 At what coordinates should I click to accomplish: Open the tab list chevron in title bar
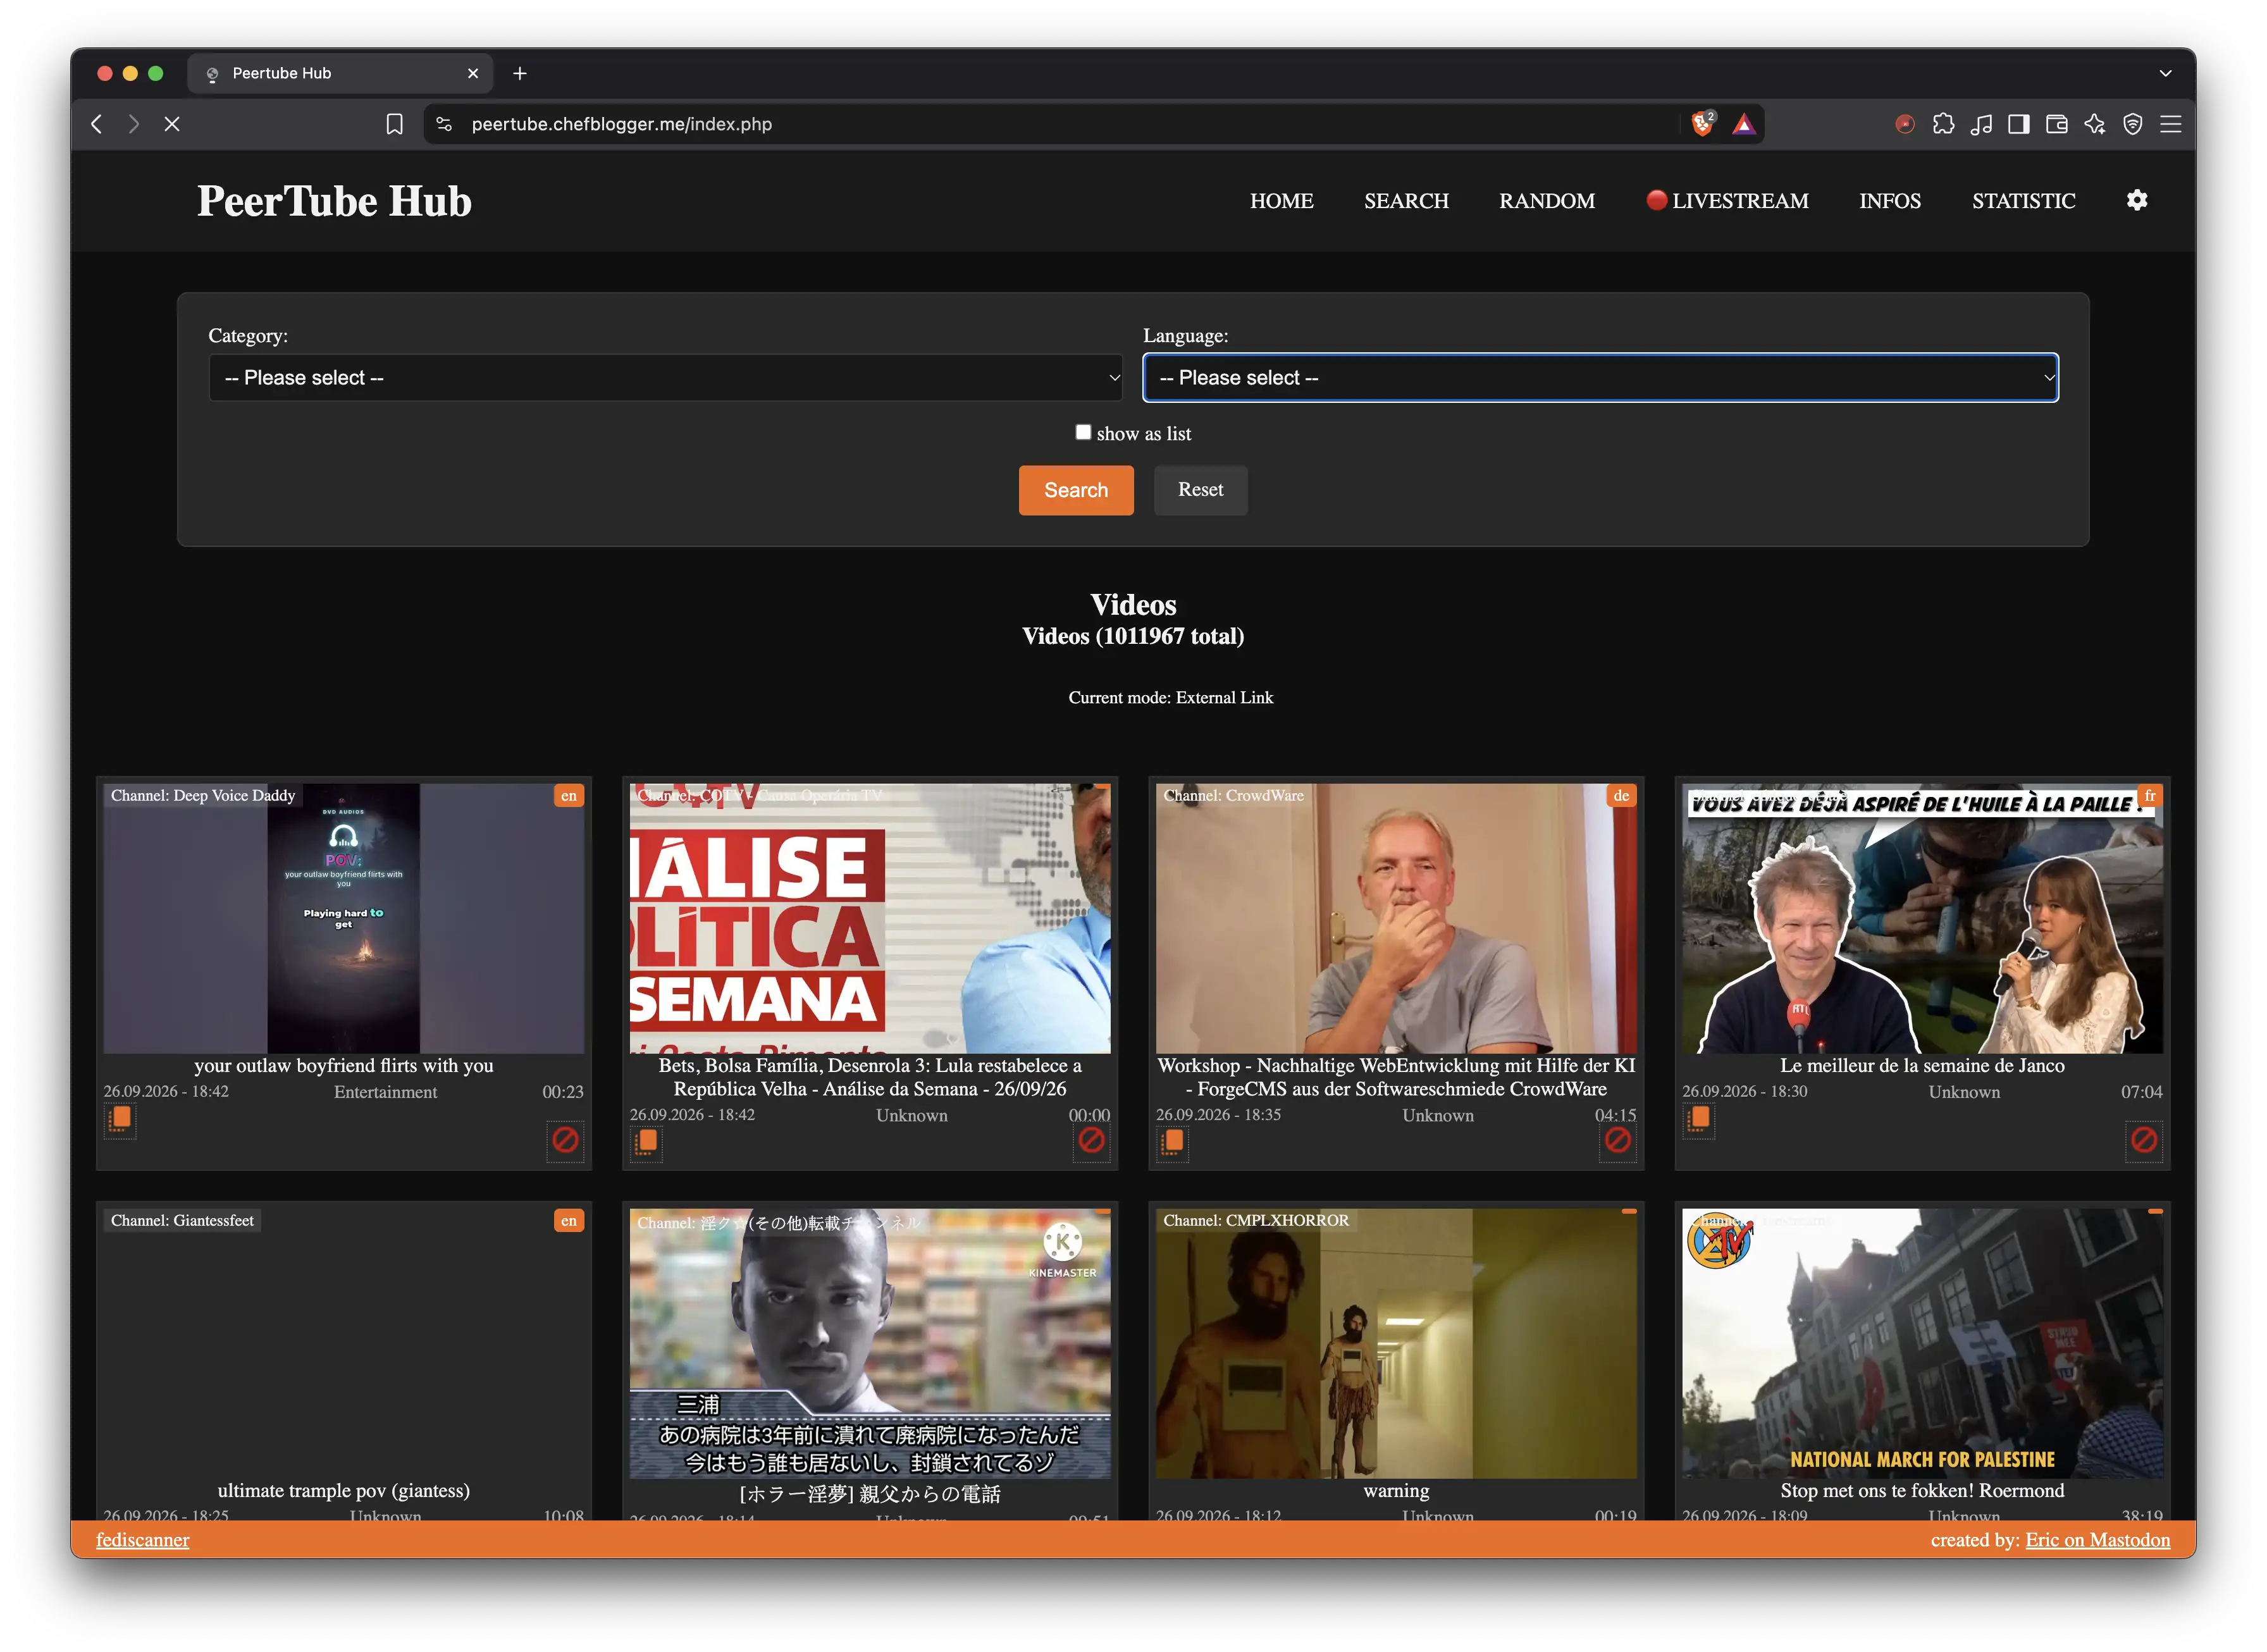2164,73
